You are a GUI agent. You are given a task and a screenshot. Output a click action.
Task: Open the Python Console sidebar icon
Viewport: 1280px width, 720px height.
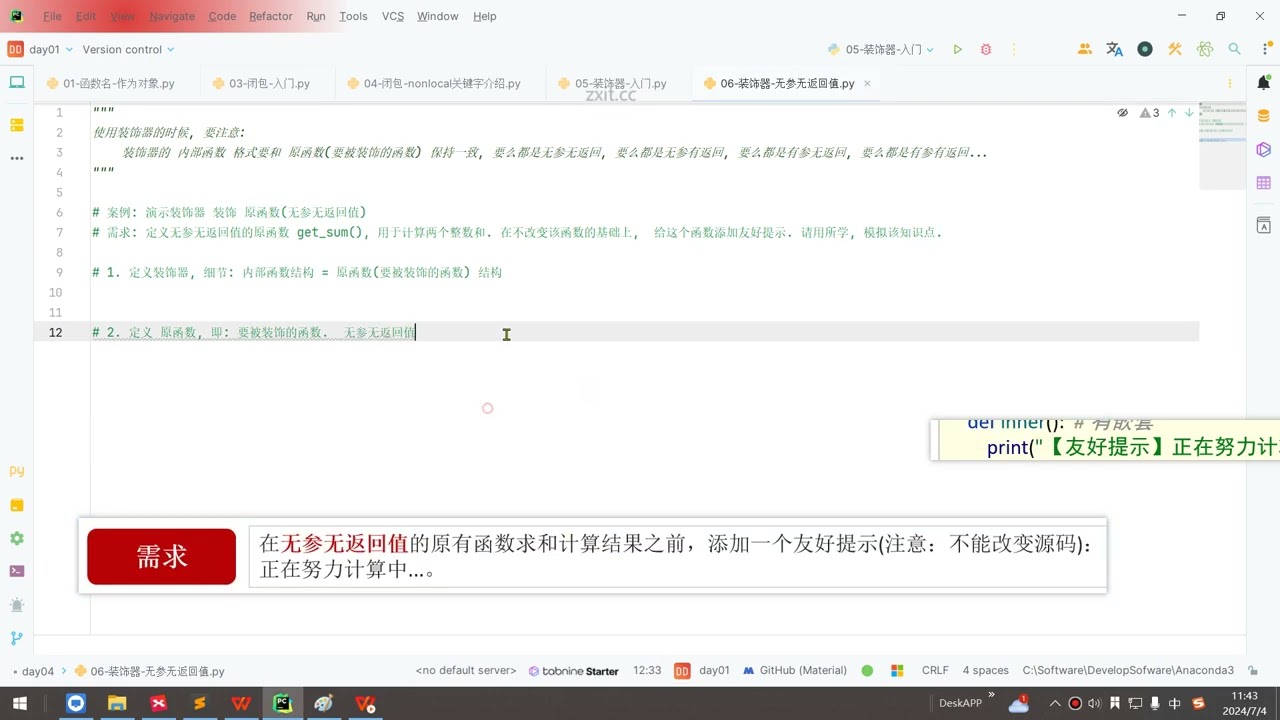16,471
